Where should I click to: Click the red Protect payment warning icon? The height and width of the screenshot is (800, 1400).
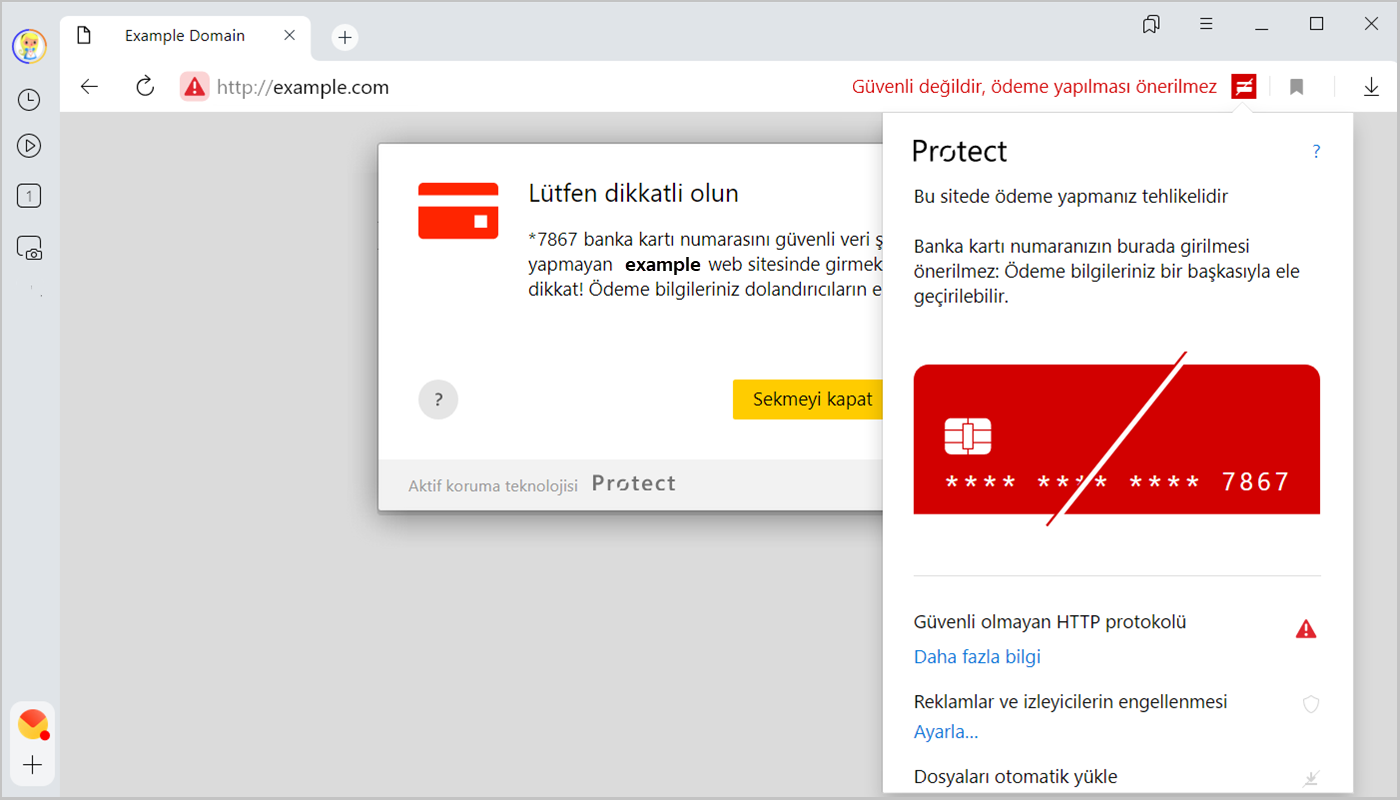1244,87
